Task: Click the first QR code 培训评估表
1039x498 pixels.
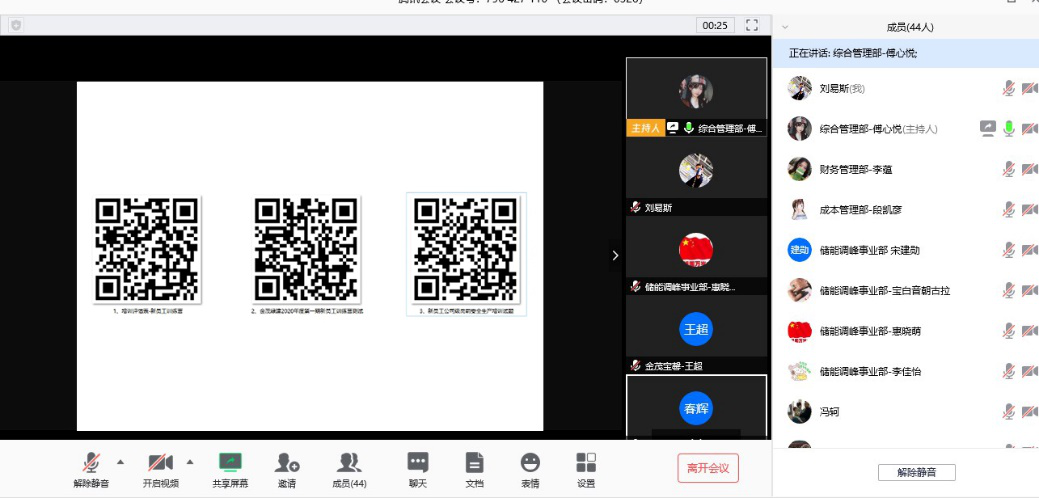Action: coord(147,249)
